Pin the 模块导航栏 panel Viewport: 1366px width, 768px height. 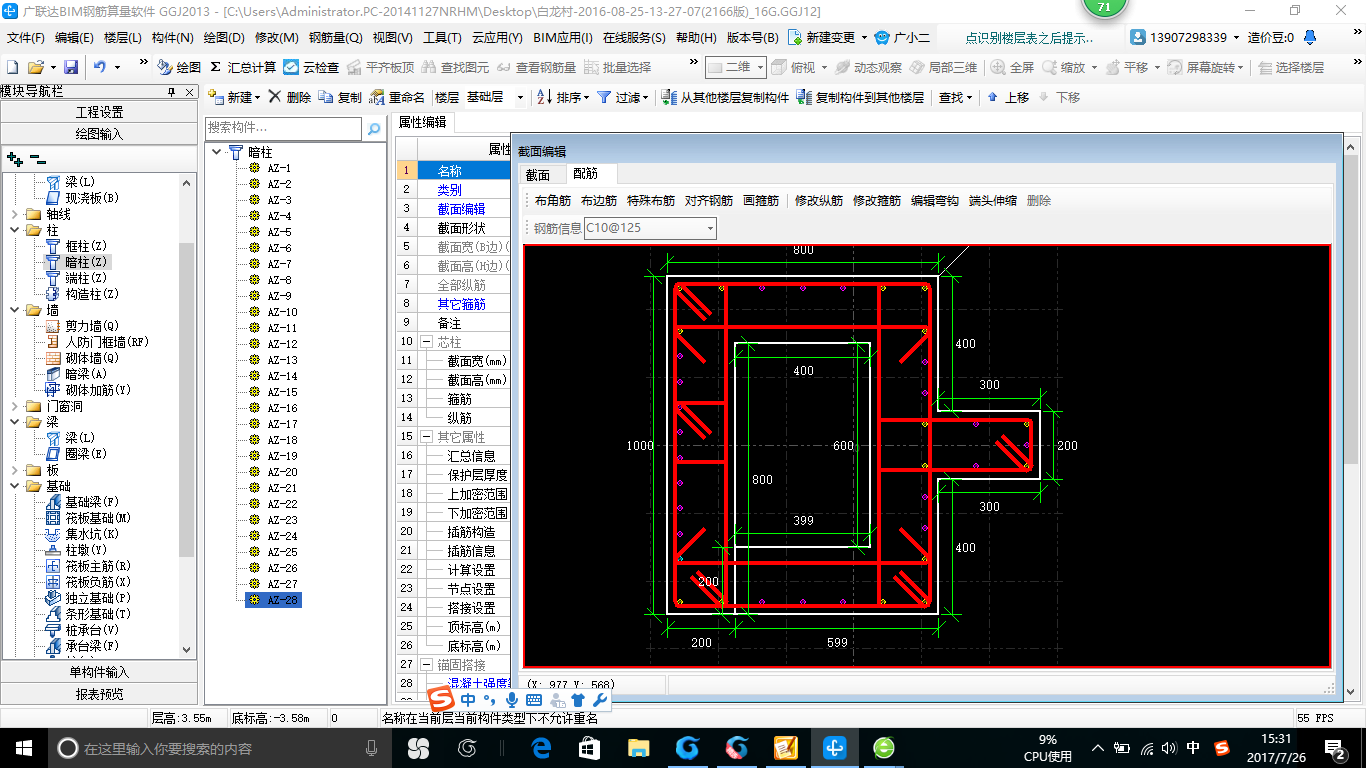click(171, 91)
